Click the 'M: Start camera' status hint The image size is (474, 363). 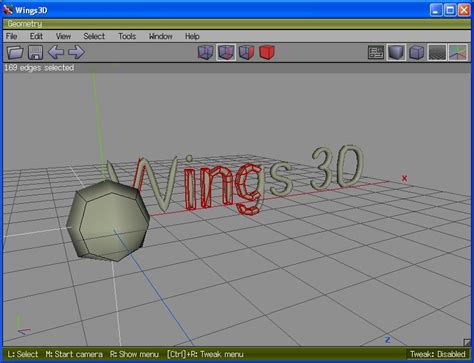pyautogui.click(x=74, y=354)
